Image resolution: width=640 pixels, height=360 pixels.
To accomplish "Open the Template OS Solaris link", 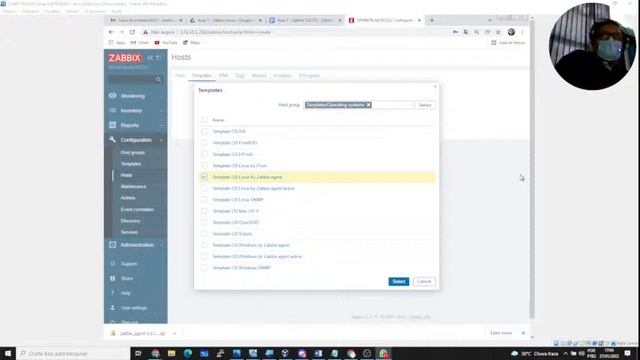I will click(232, 234).
